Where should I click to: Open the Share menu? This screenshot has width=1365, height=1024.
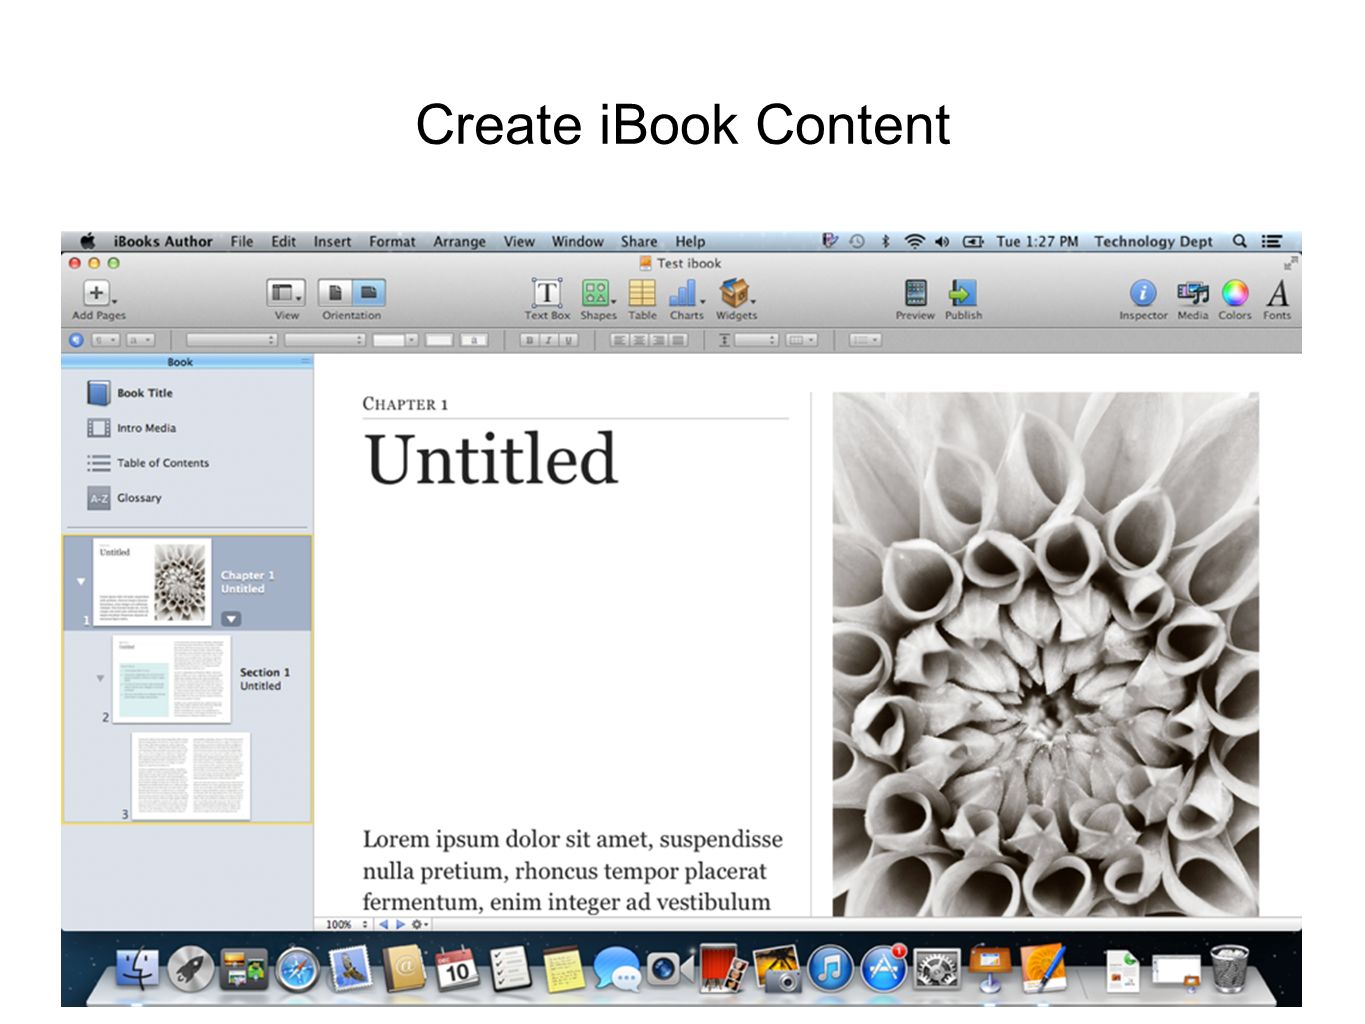639,241
